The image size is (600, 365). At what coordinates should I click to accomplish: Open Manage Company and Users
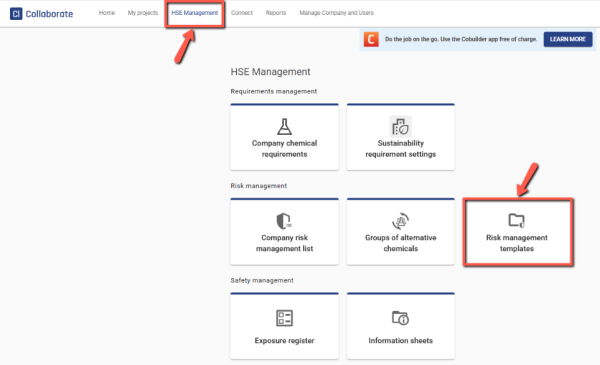[336, 13]
